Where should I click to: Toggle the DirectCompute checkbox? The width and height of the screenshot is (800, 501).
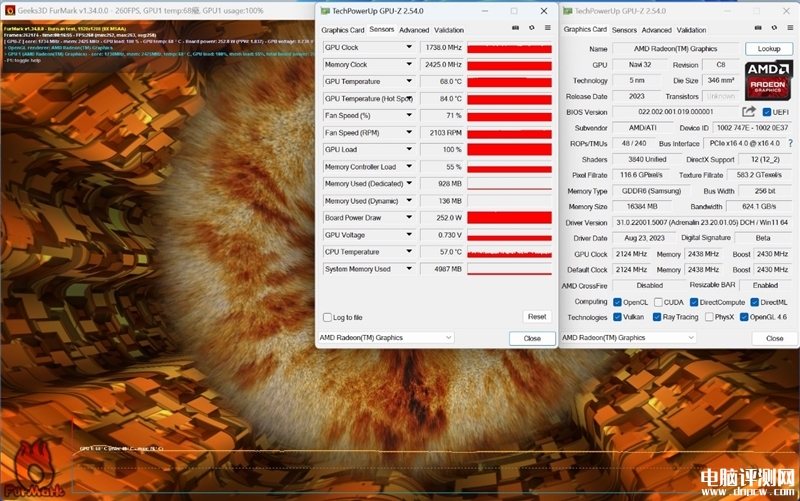[x=694, y=302]
